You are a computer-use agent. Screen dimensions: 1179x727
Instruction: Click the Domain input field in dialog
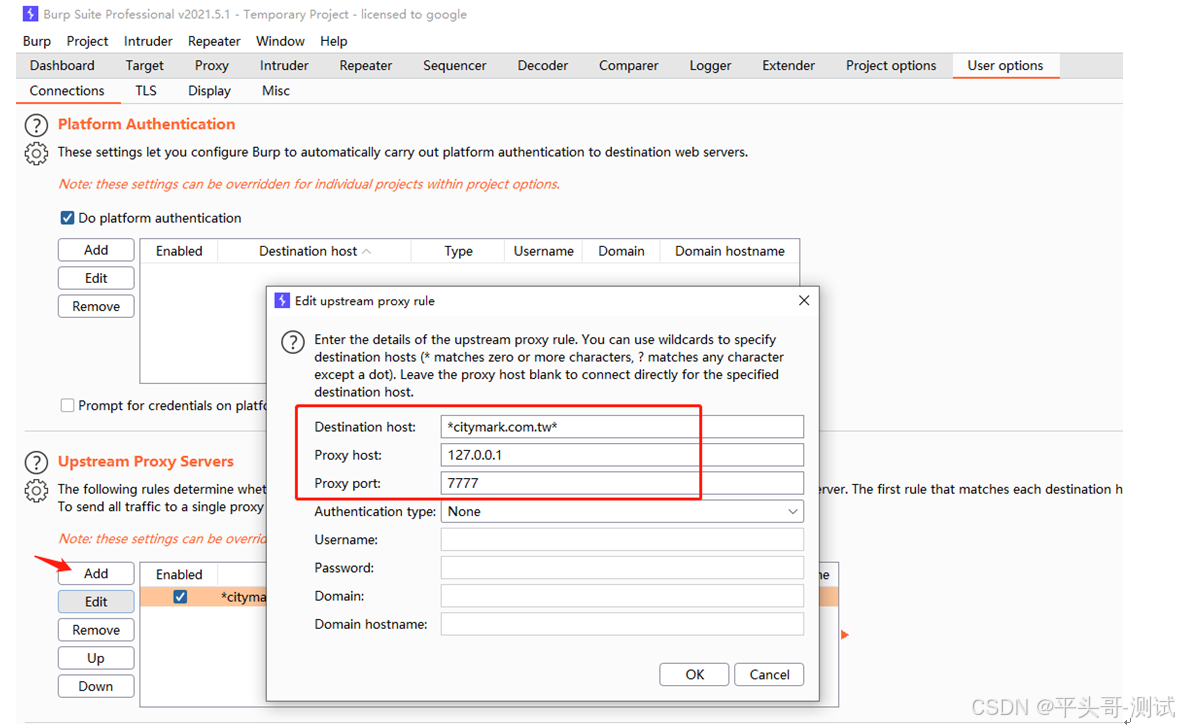(622, 596)
